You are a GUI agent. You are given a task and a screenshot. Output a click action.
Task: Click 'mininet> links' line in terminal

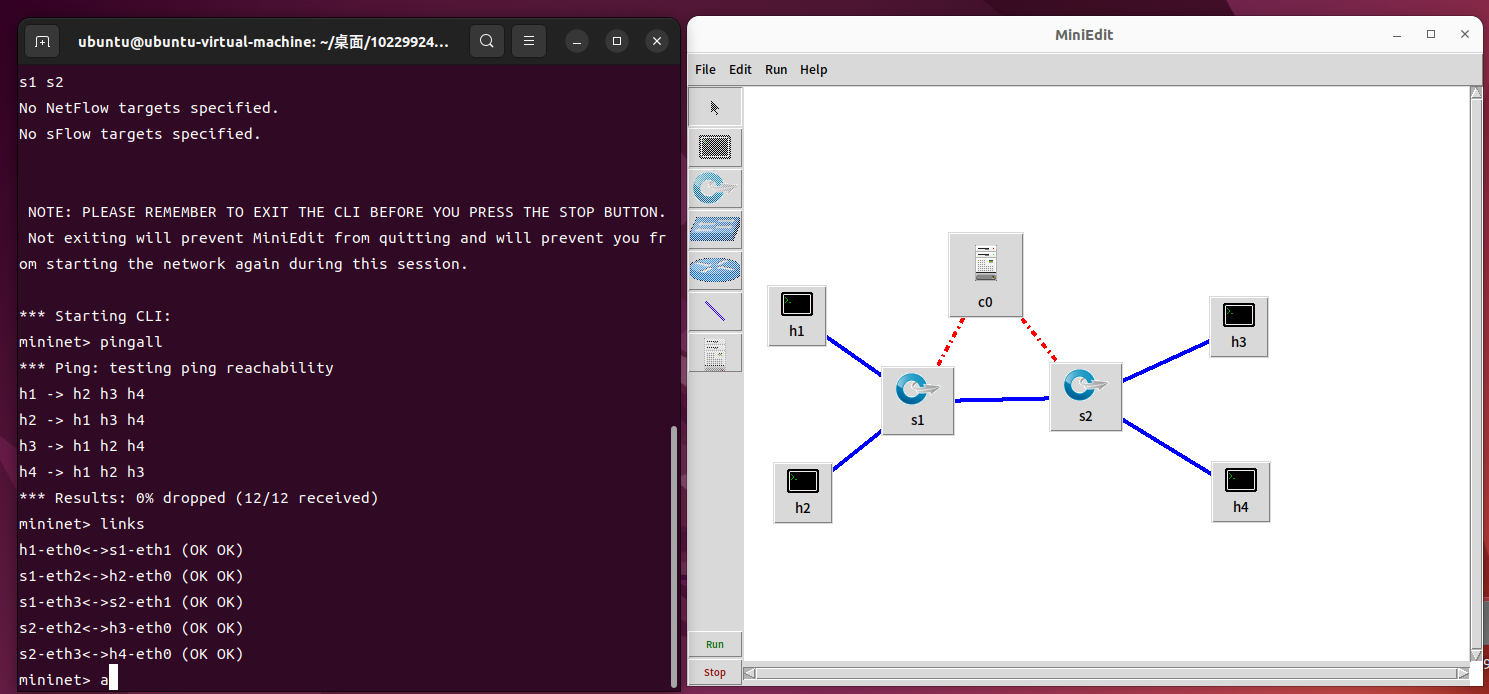(82, 524)
